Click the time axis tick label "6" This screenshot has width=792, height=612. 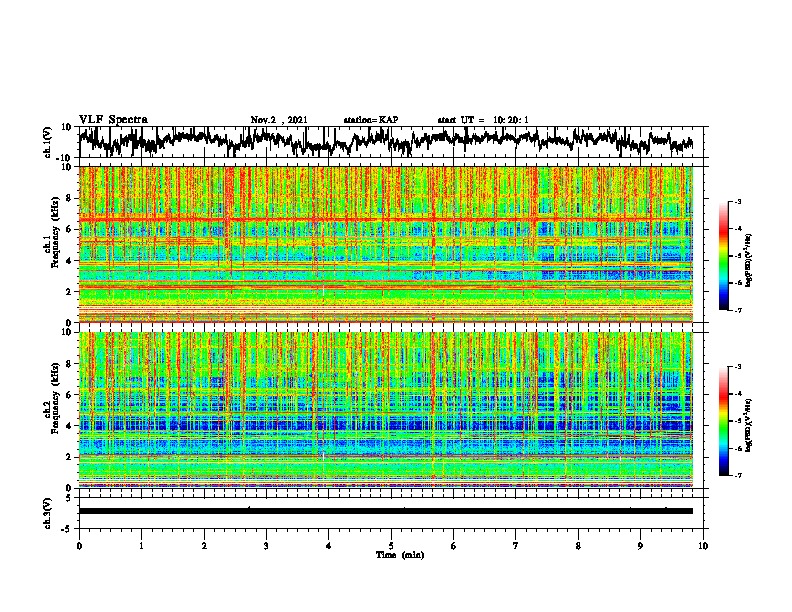[x=453, y=546]
